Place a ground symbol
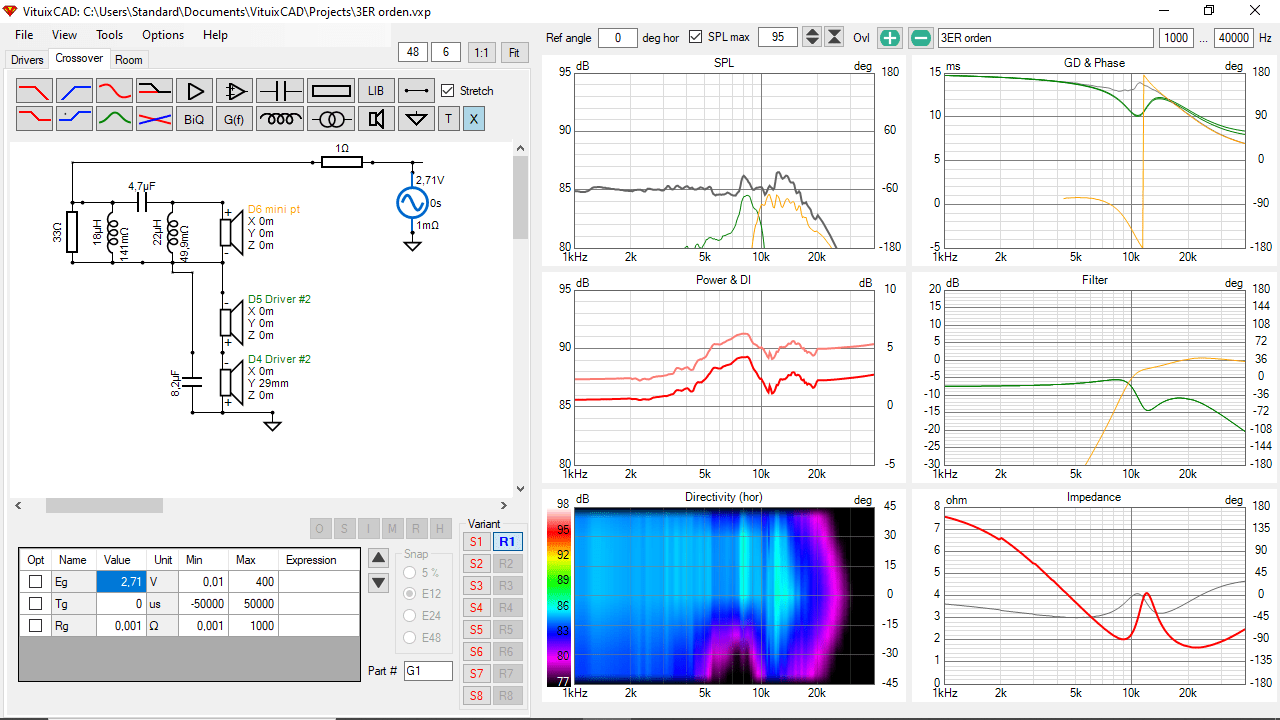This screenshot has height=720, width=1280. click(416, 119)
